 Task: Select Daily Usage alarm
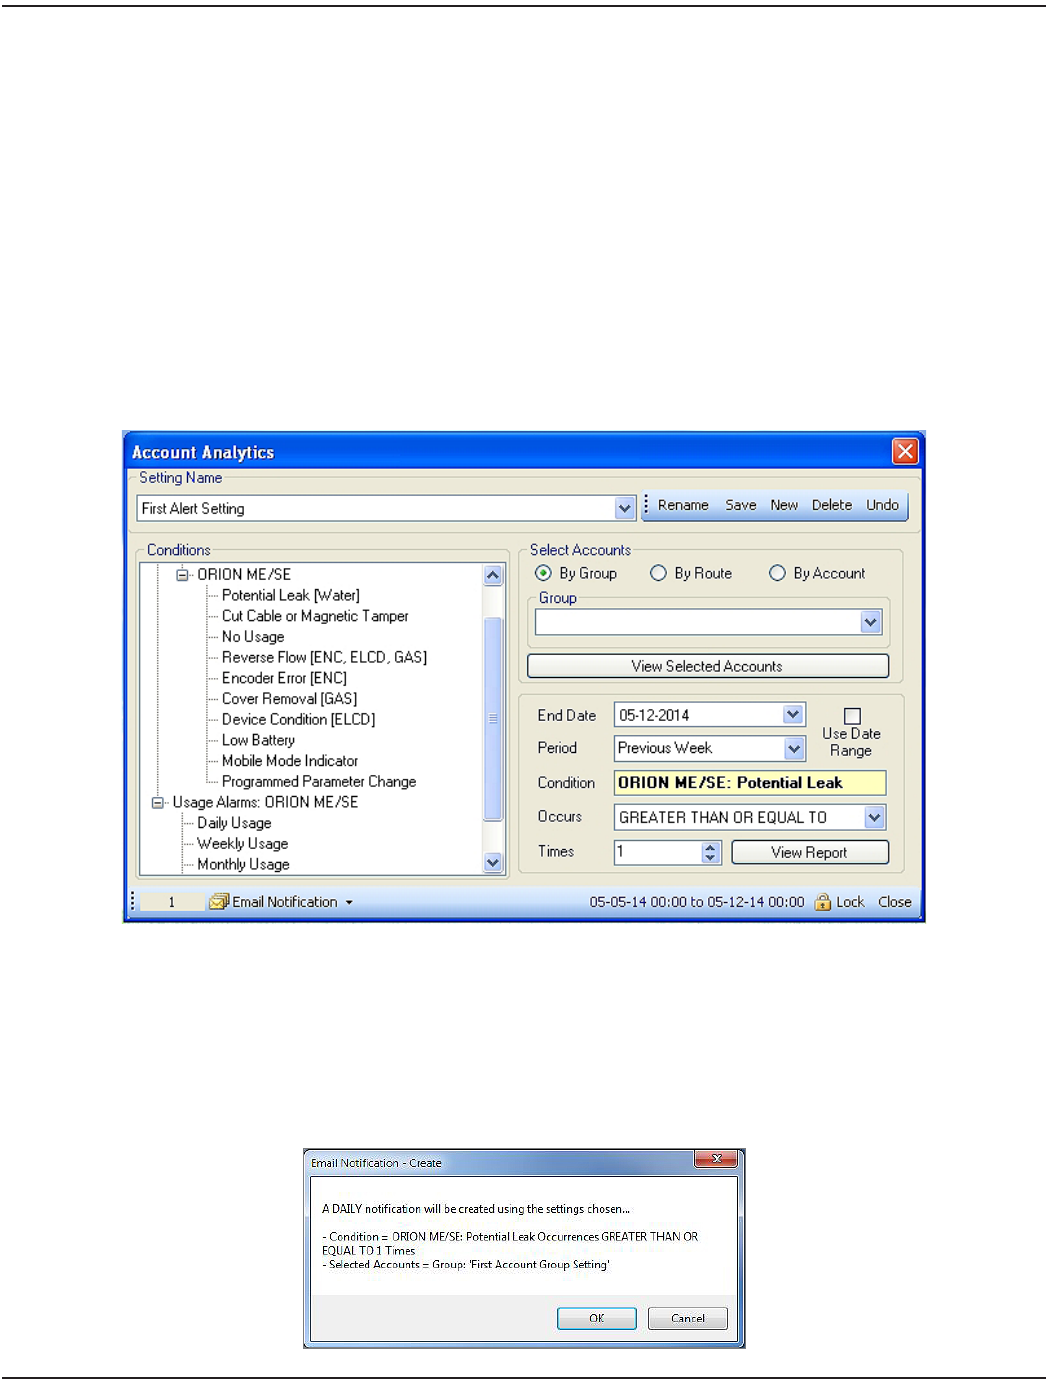(x=234, y=823)
